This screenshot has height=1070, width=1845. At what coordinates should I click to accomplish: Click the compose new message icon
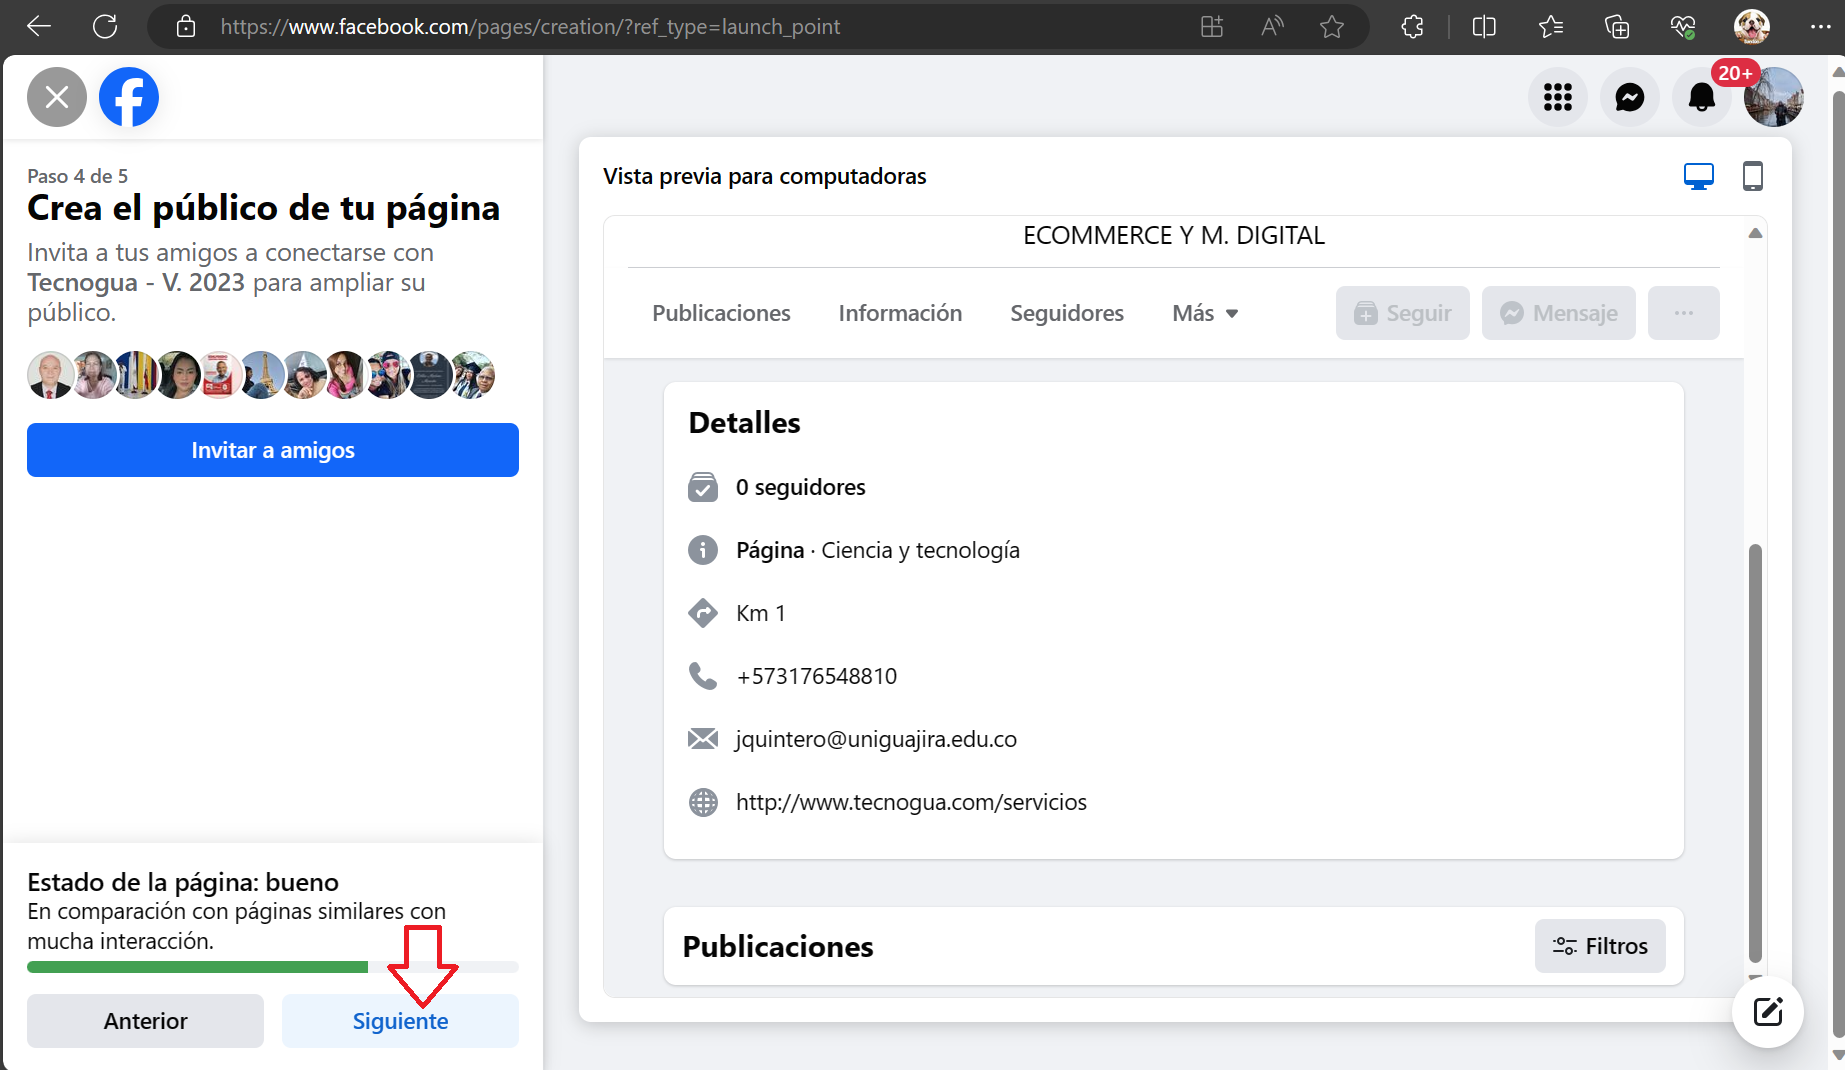coord(1767,1012)
